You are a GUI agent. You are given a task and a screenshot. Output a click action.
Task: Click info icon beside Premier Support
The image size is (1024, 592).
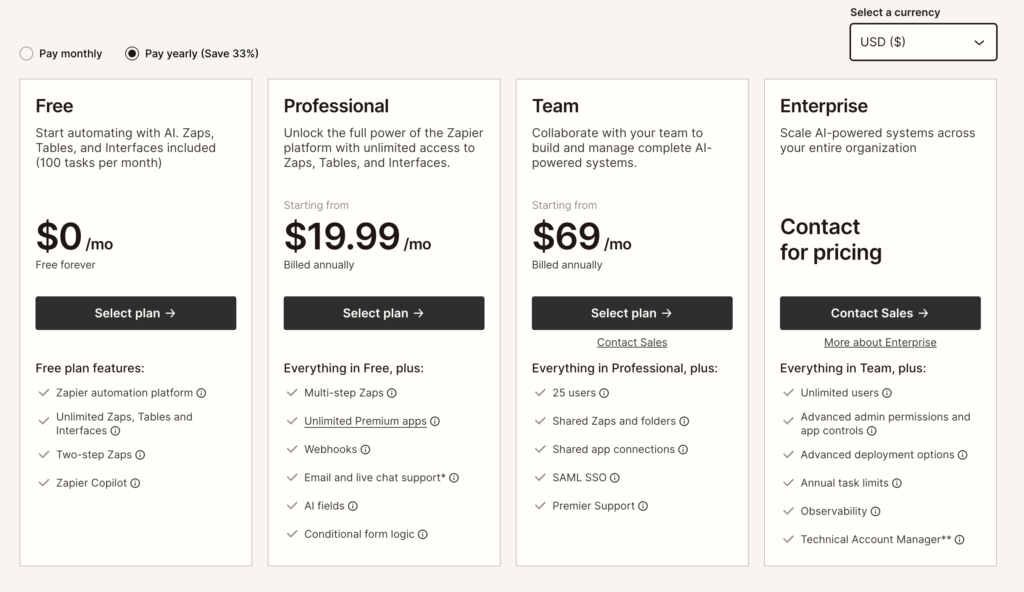click(643, 506)
